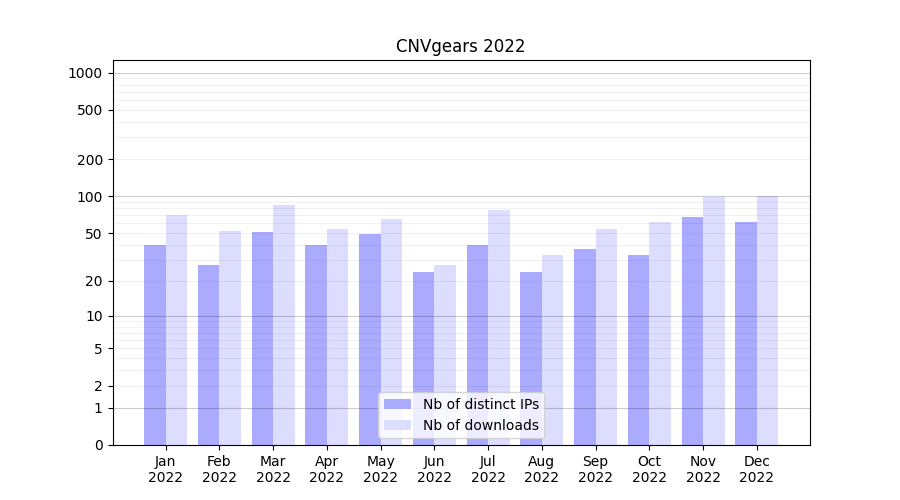900x500 pixels.
Task: Select the 'Nb of downloads' legend label
Action: coord(480,425)
